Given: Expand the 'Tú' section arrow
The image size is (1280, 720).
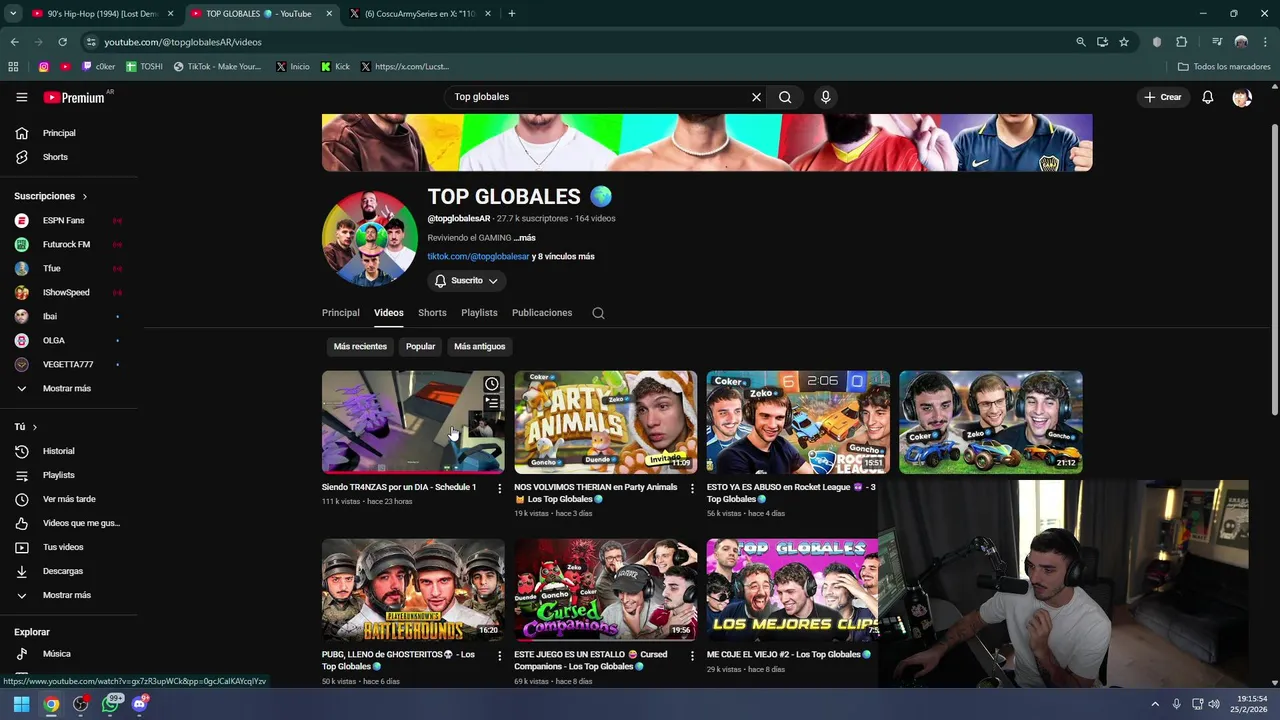Looking at the screenshot, I should coord(34,427).
